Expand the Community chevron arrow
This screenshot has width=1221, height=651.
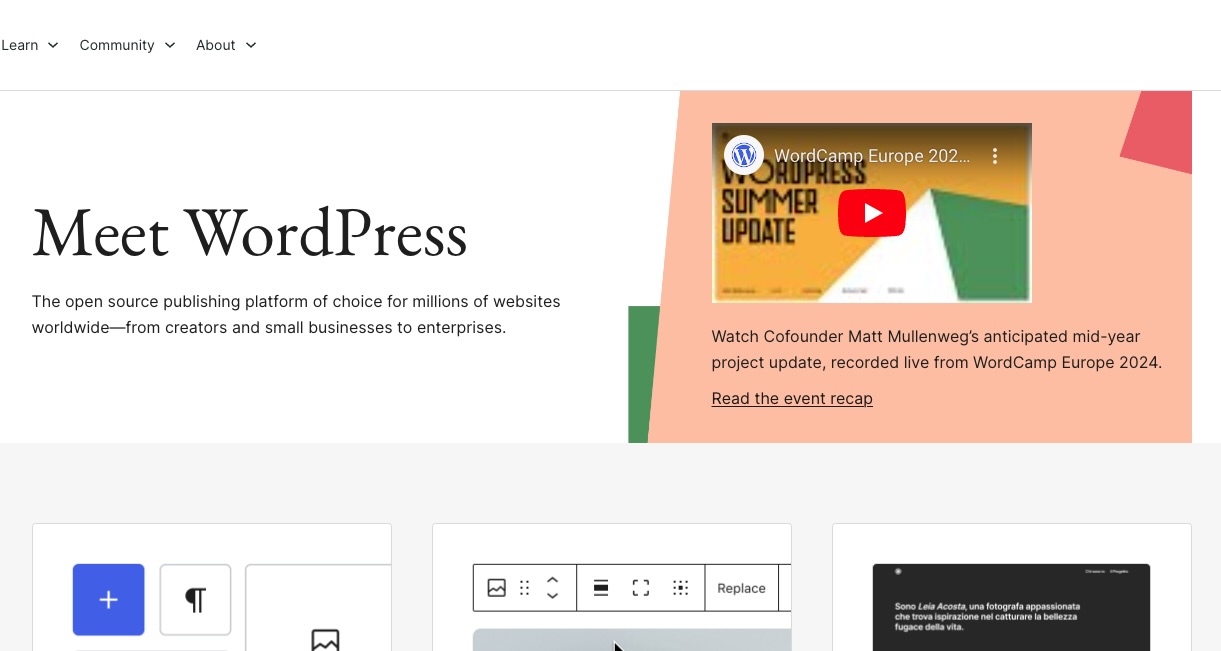170,45
